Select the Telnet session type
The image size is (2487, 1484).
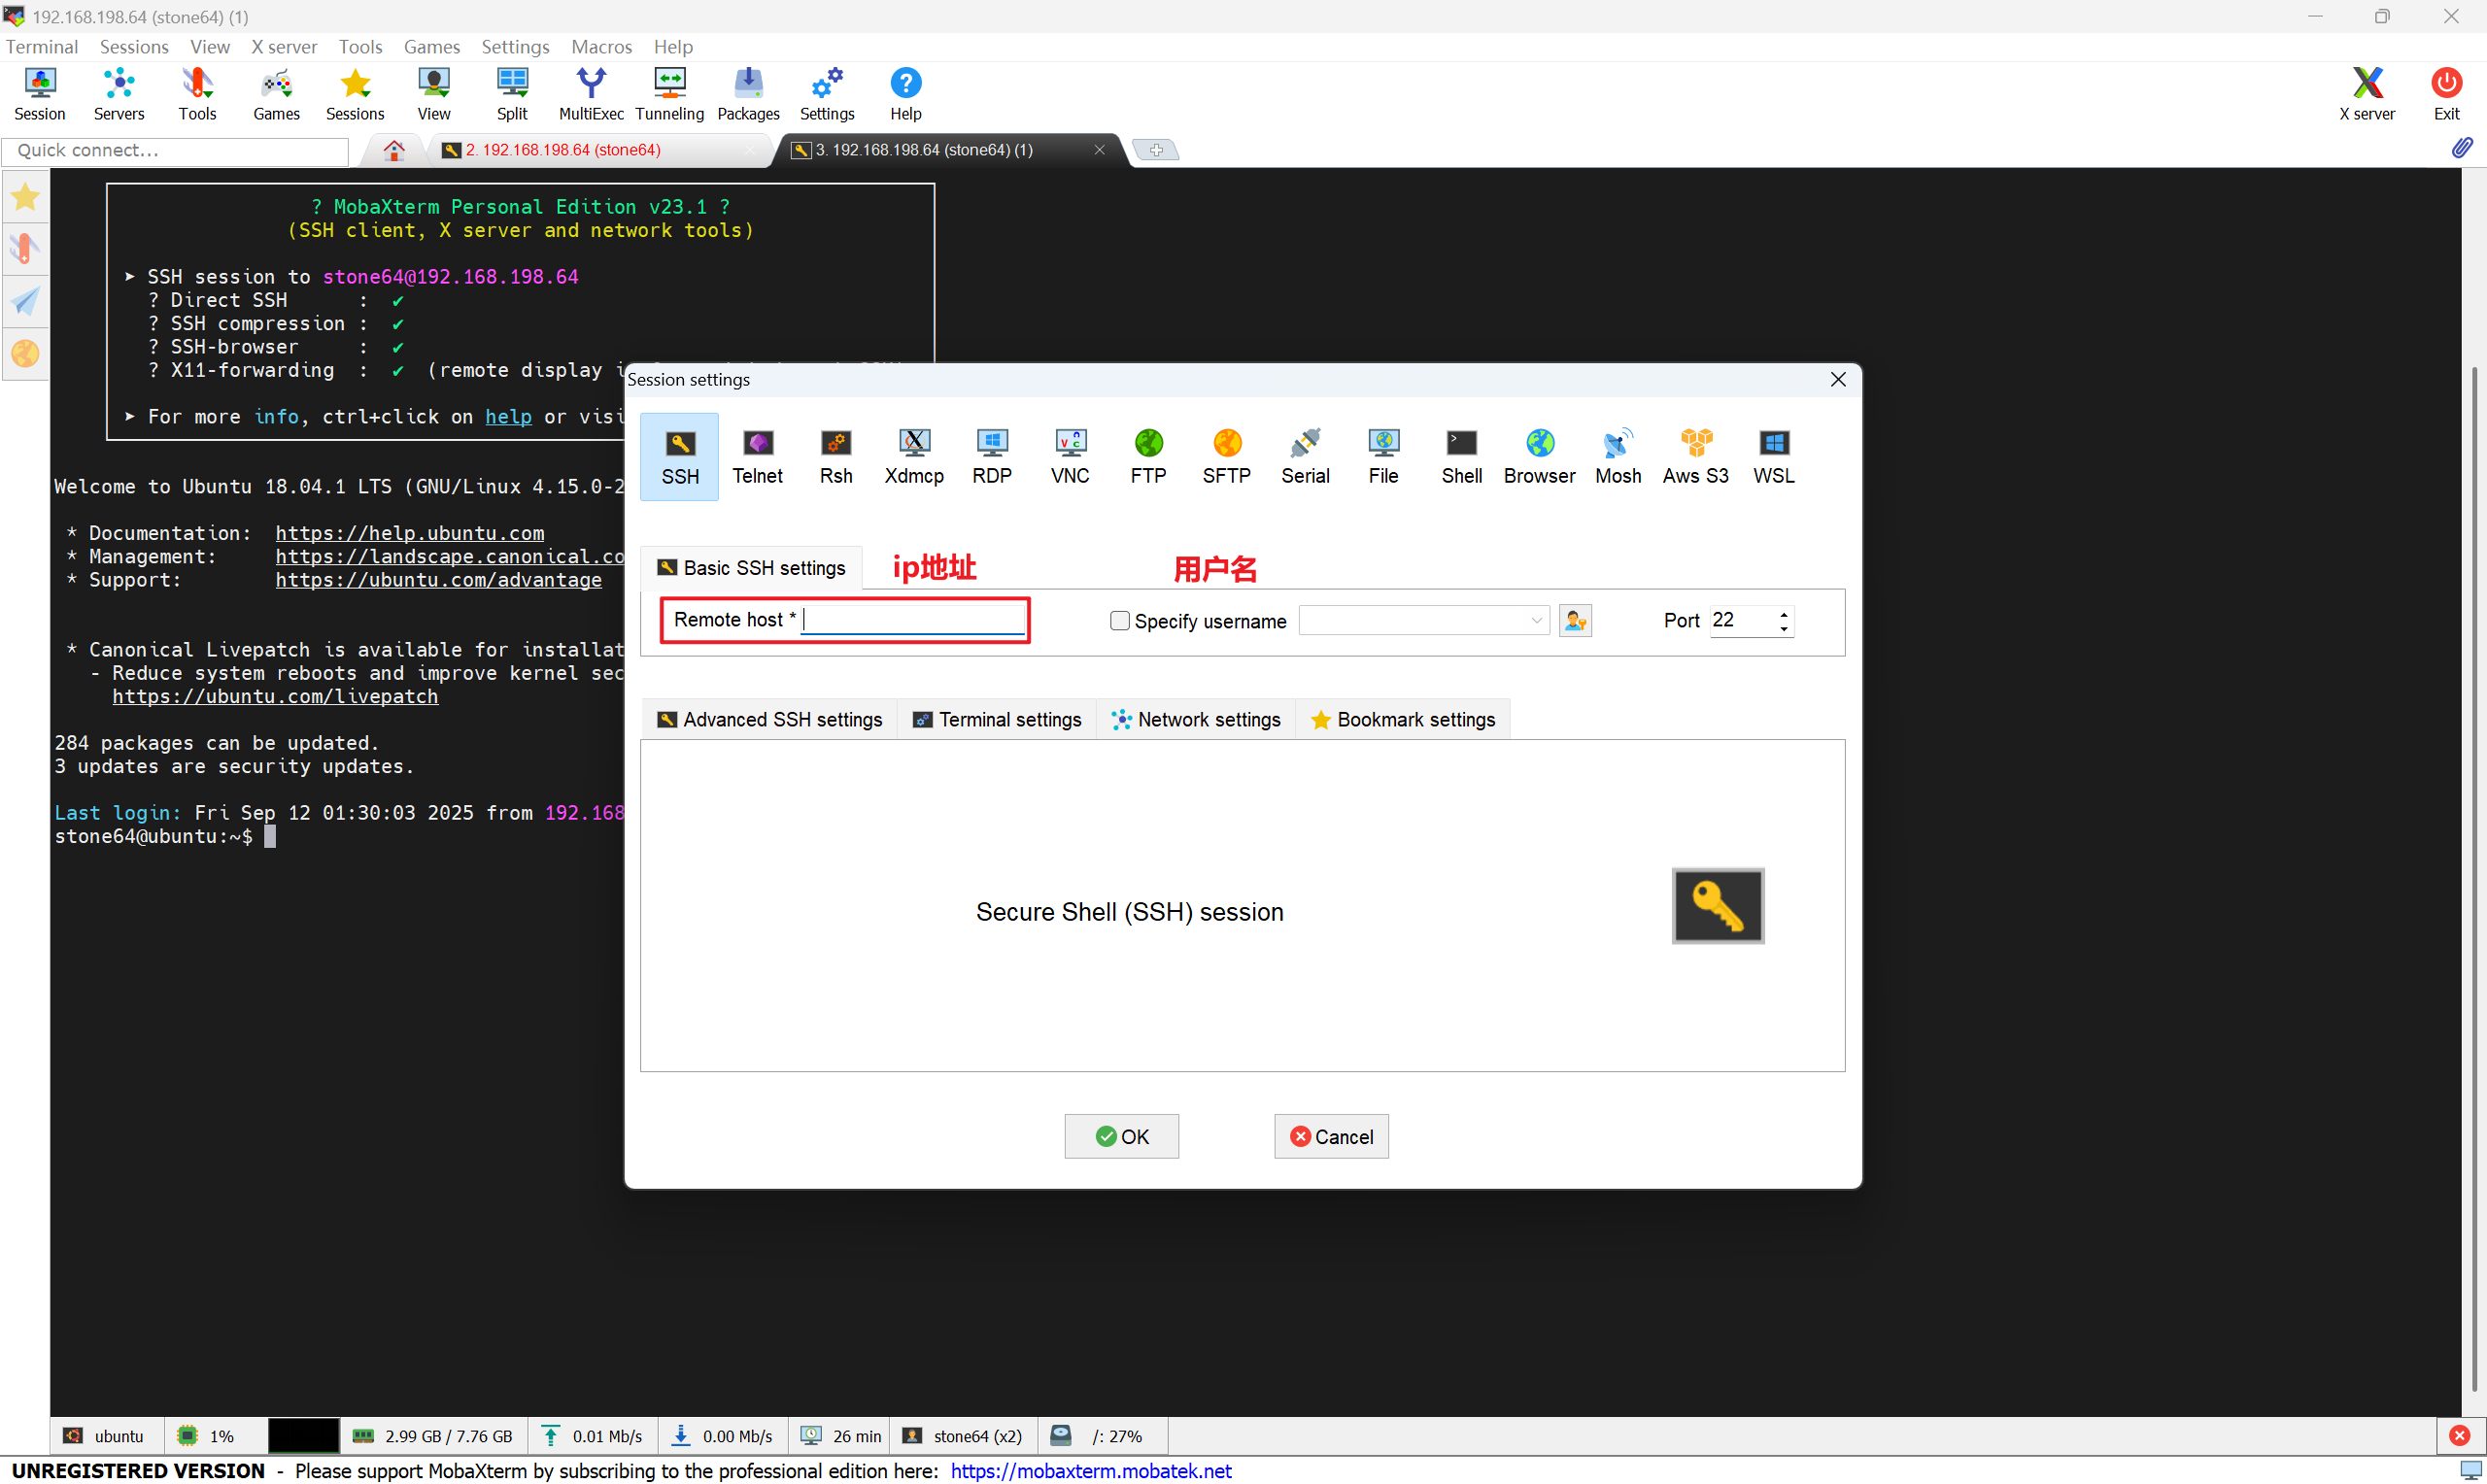point(758,457)
